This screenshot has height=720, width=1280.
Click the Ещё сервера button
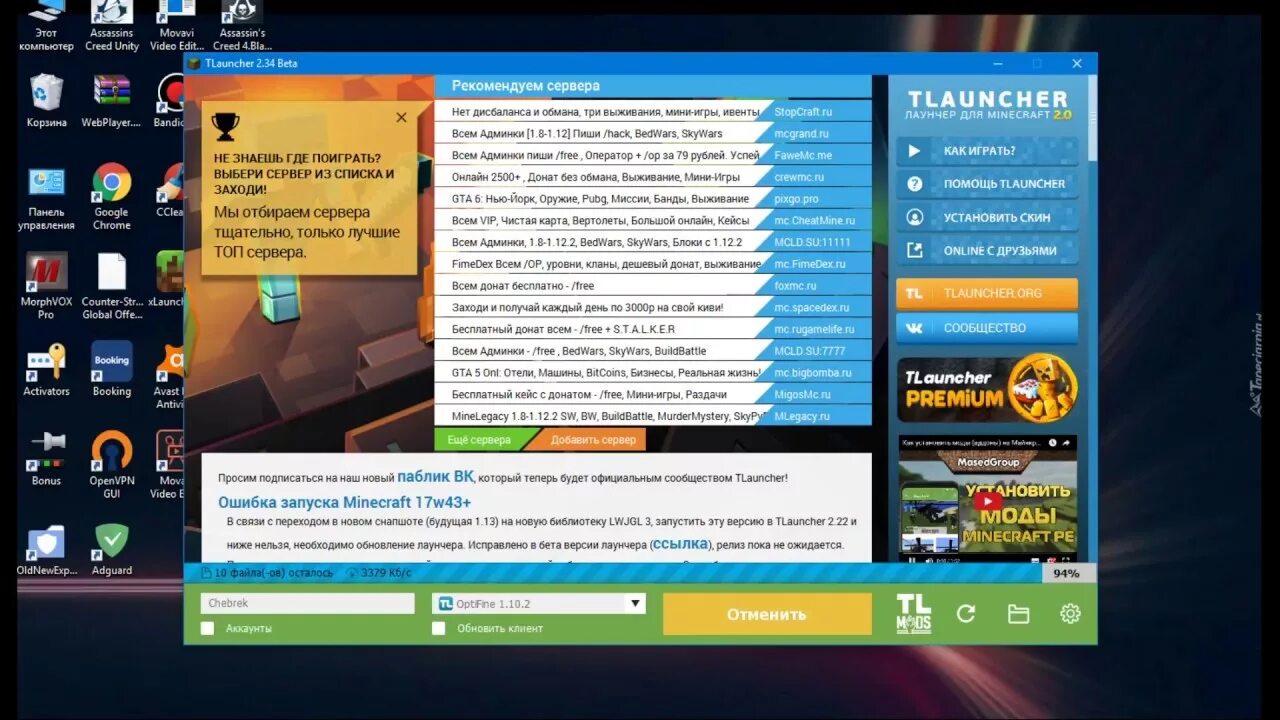(479, 440)
